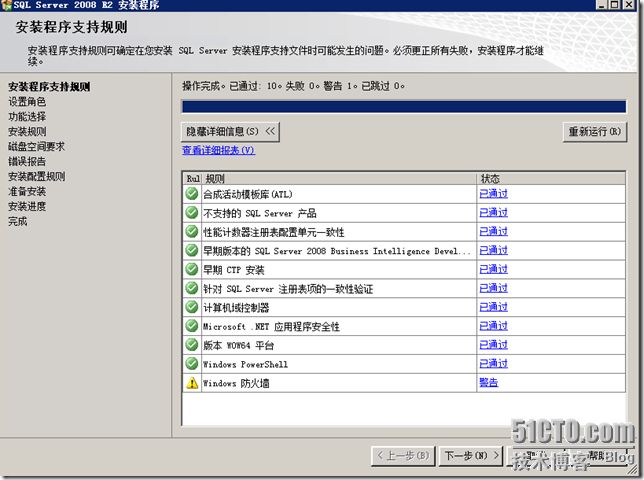Maximize the SQL Server setup window
The height and width of the screenshot is (480, 644).
coord(614,5)
